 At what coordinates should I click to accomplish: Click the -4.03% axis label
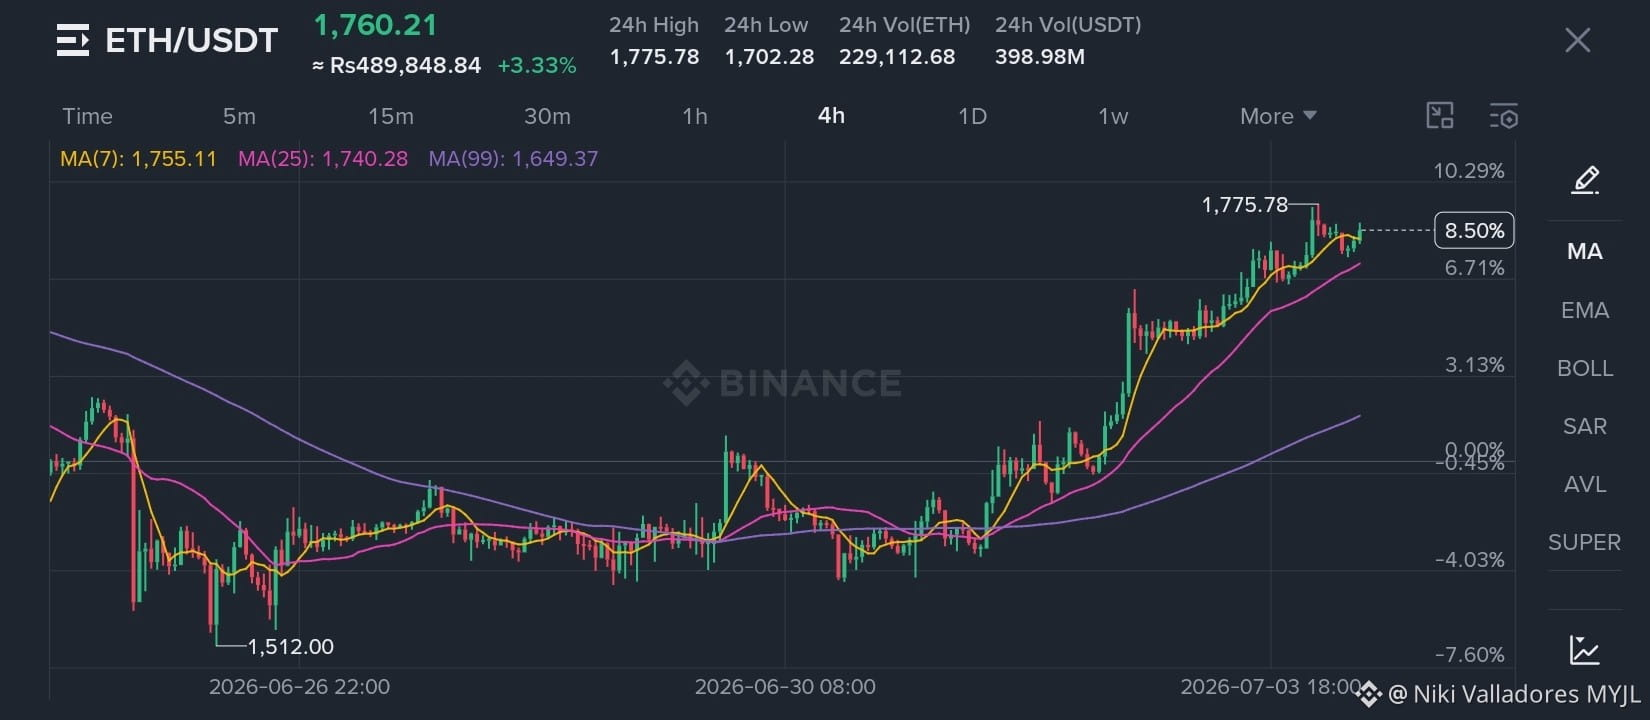tap(1469, 560)
